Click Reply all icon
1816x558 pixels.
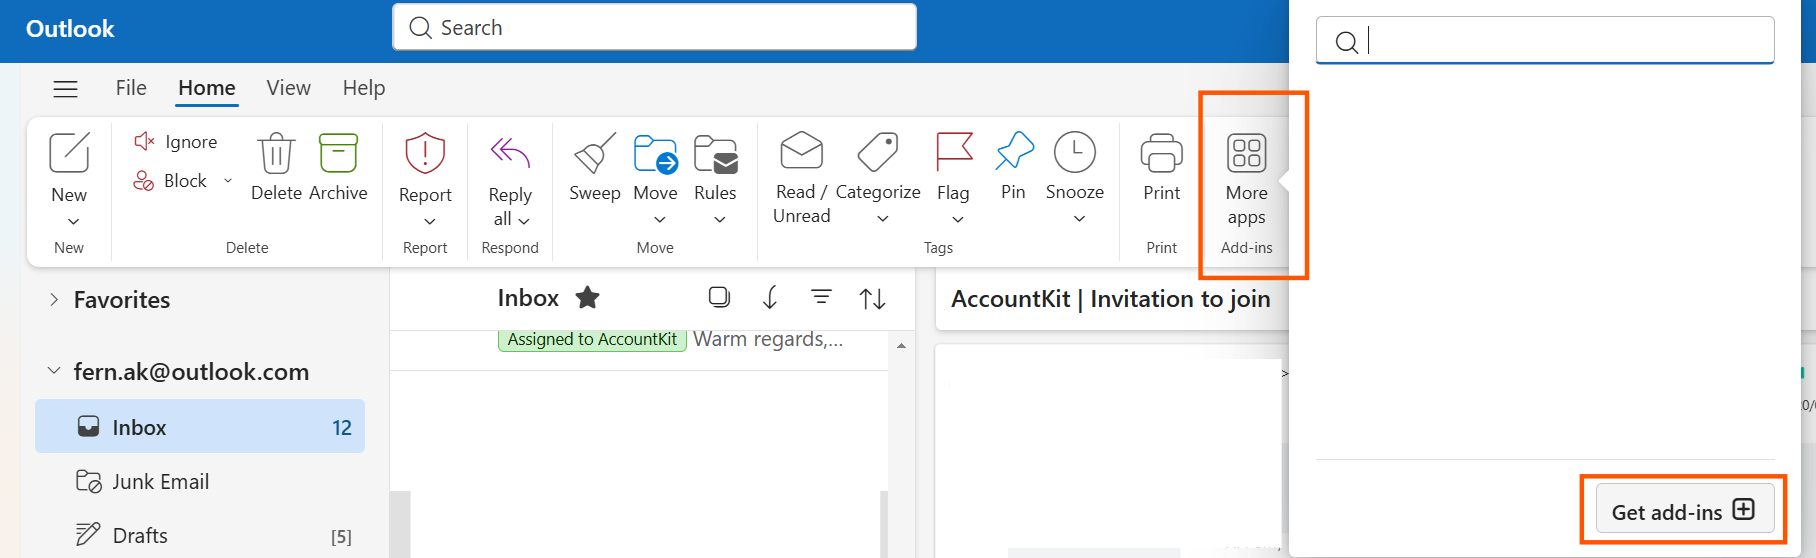pos(510,153)
